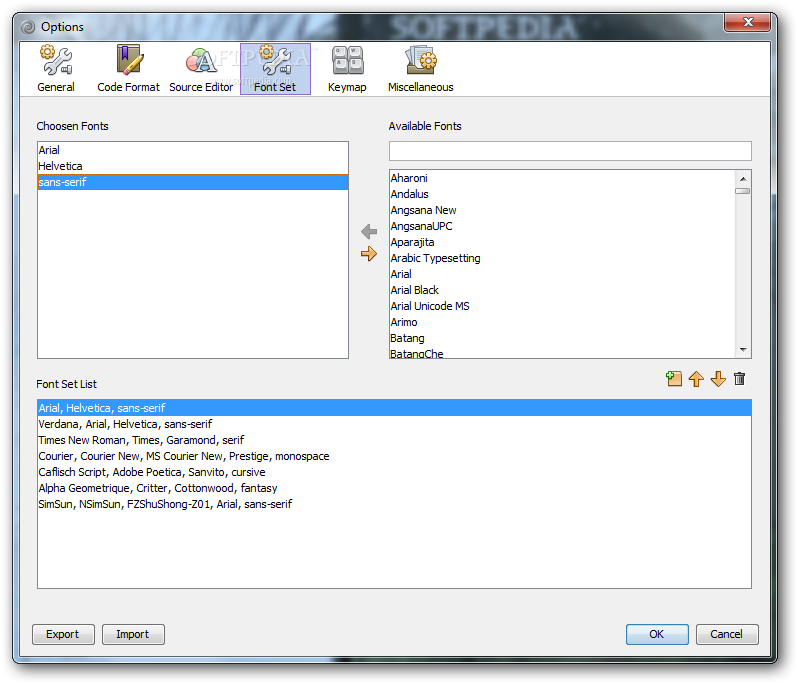Image resolution: width=798 pixels, height=684 pixels.
Task: Click the Available Fonts scrollbar down arrow
Action: (x=743, y=350)
